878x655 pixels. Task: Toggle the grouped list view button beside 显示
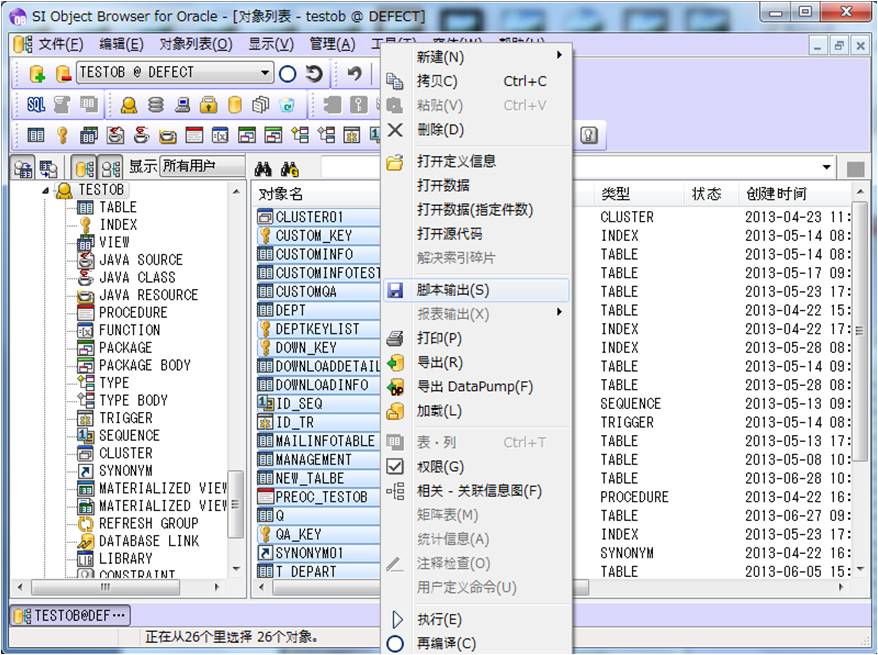point(102,167)
